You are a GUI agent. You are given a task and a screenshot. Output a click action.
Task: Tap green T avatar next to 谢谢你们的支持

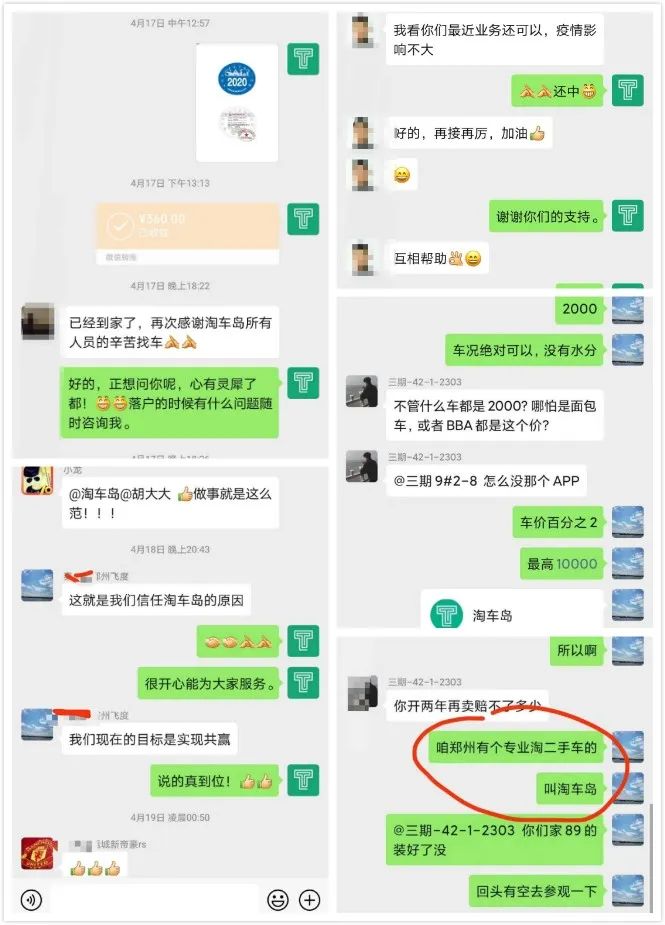tap(628, 215)
